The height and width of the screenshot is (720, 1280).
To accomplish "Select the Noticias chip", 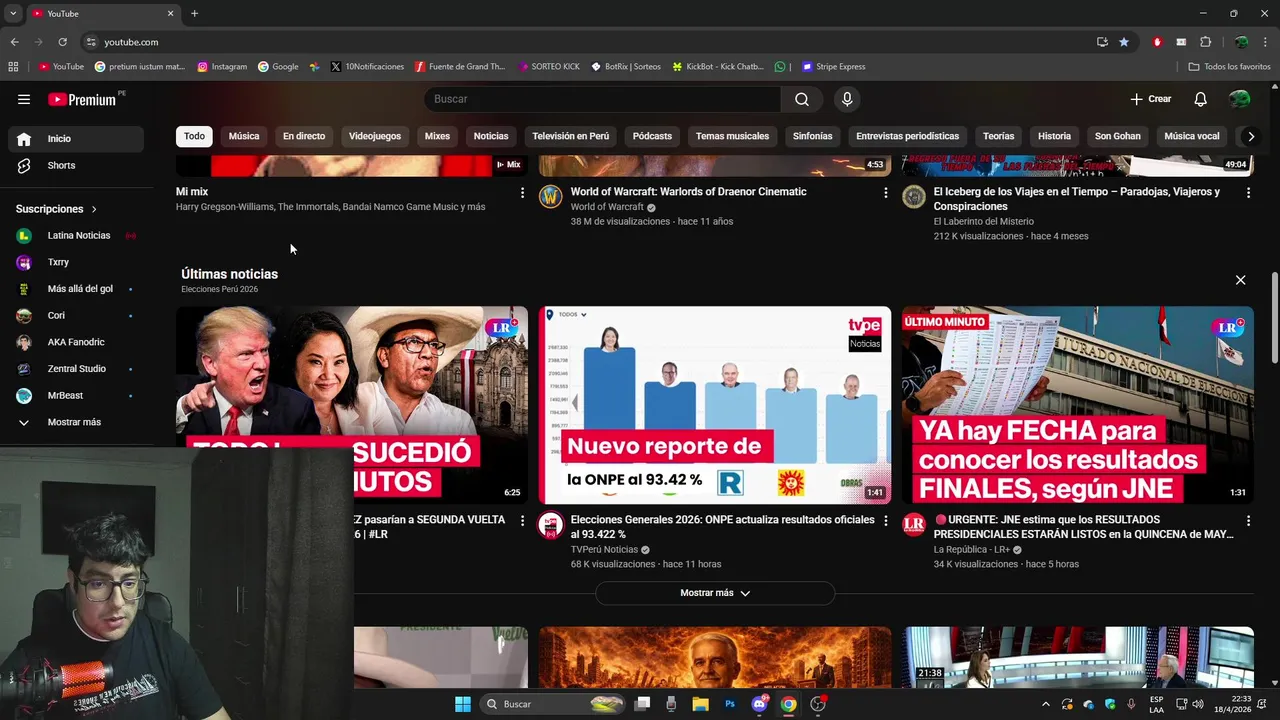I will pyautogui.click(x=491, y=136).
